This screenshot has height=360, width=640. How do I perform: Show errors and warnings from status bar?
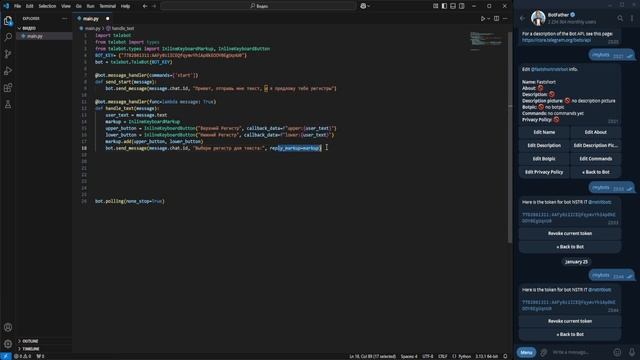[23, 356]
